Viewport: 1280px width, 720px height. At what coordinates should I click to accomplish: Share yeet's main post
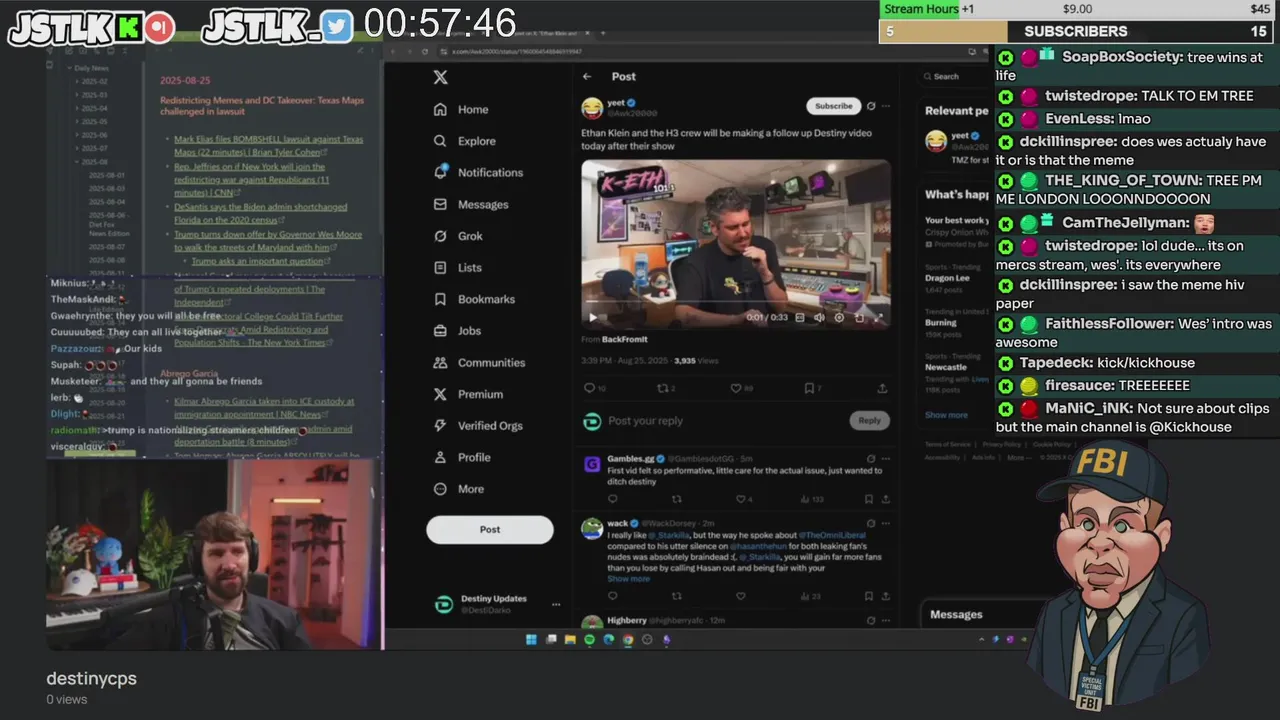(x=882, y=388)
